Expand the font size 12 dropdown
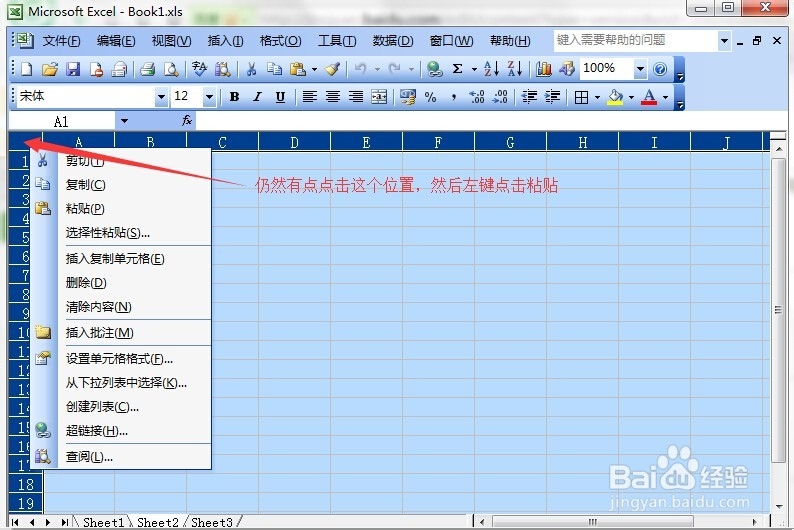Viewport: 794px width, 530px height. point(209,97)
